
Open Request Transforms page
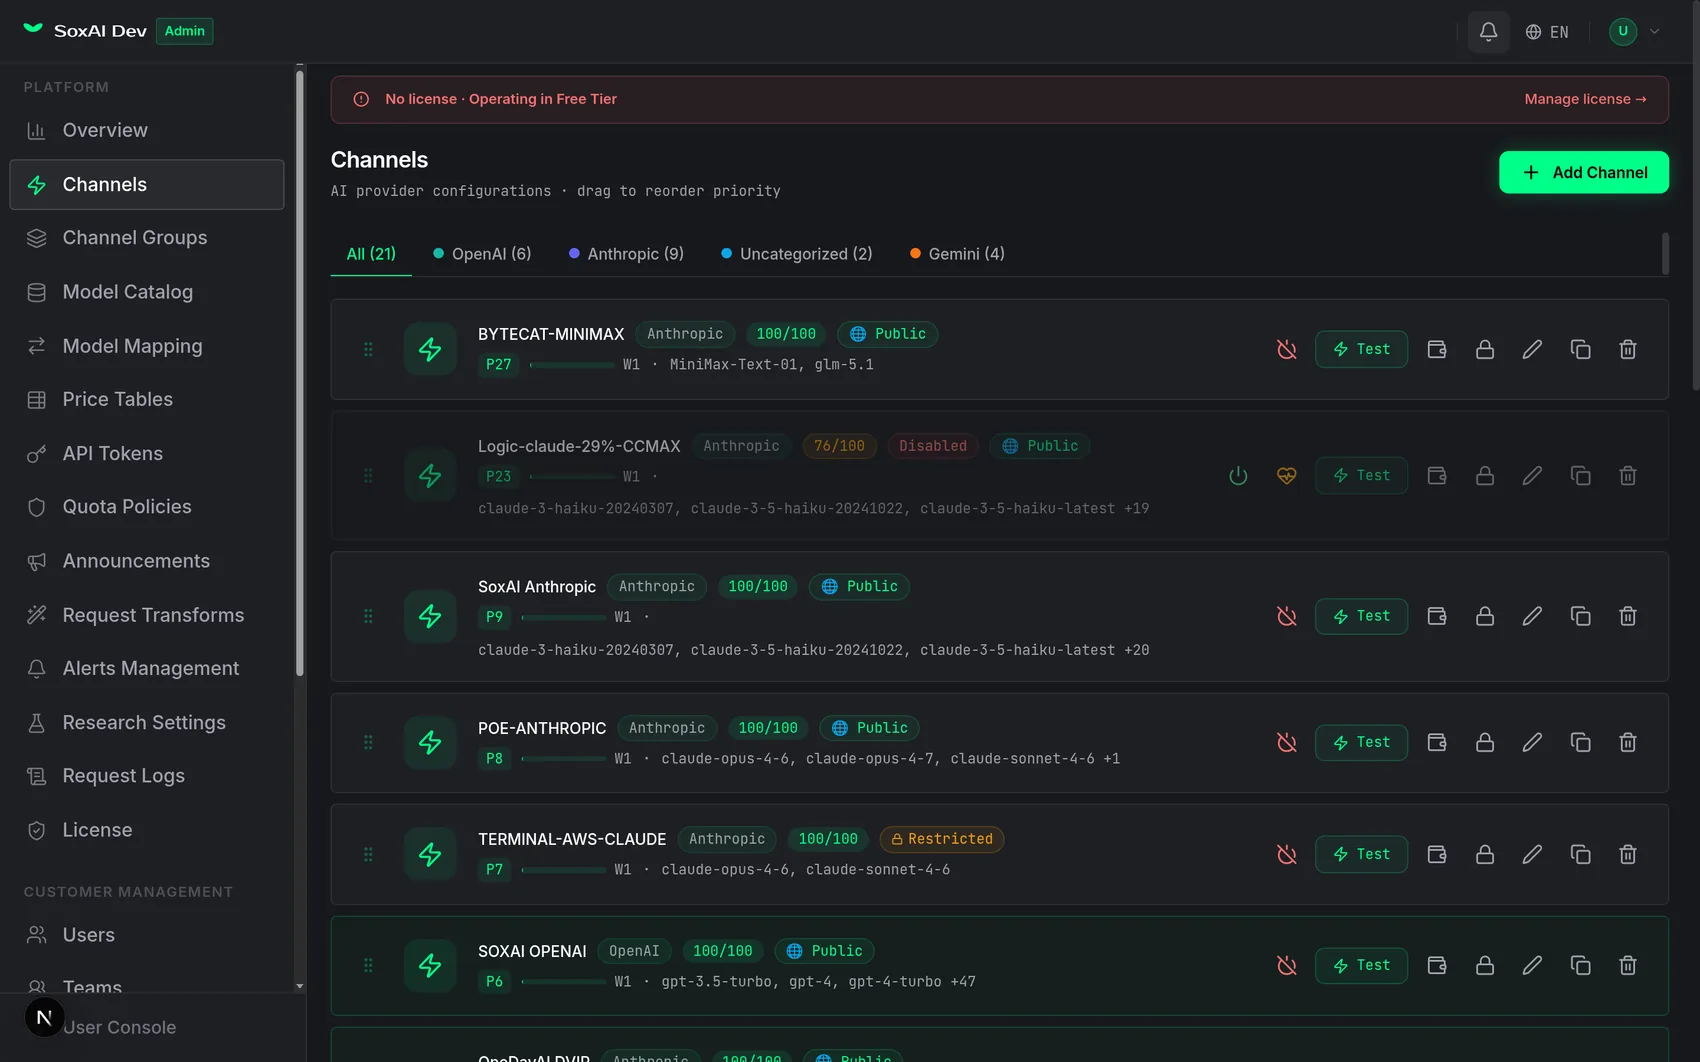(x=147, y=615)
